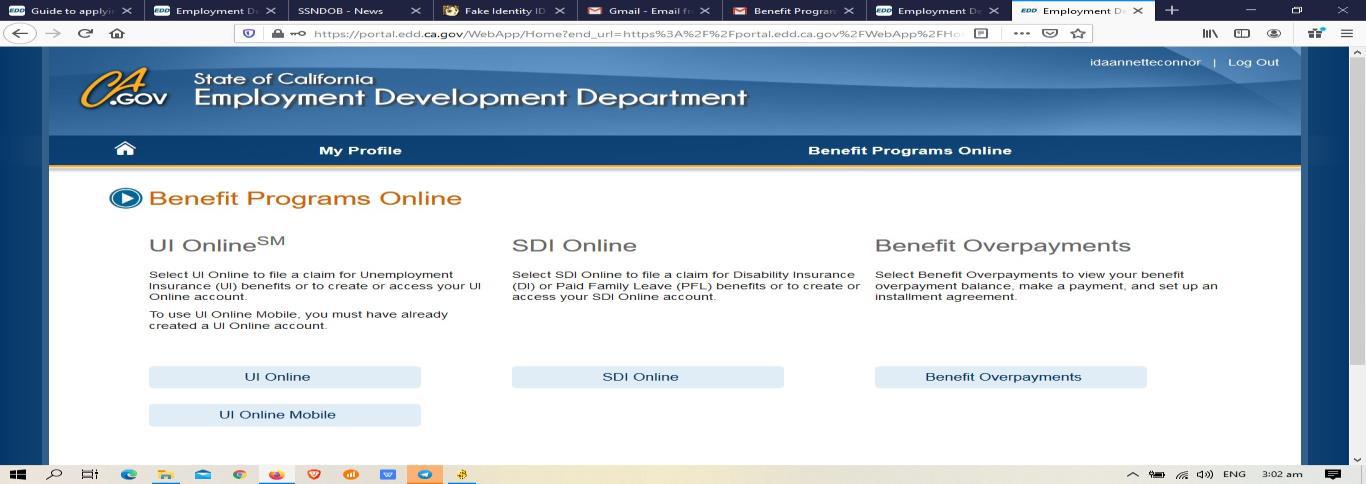Show sidebars icon in Firefox toolbar

coord(1242,33)
